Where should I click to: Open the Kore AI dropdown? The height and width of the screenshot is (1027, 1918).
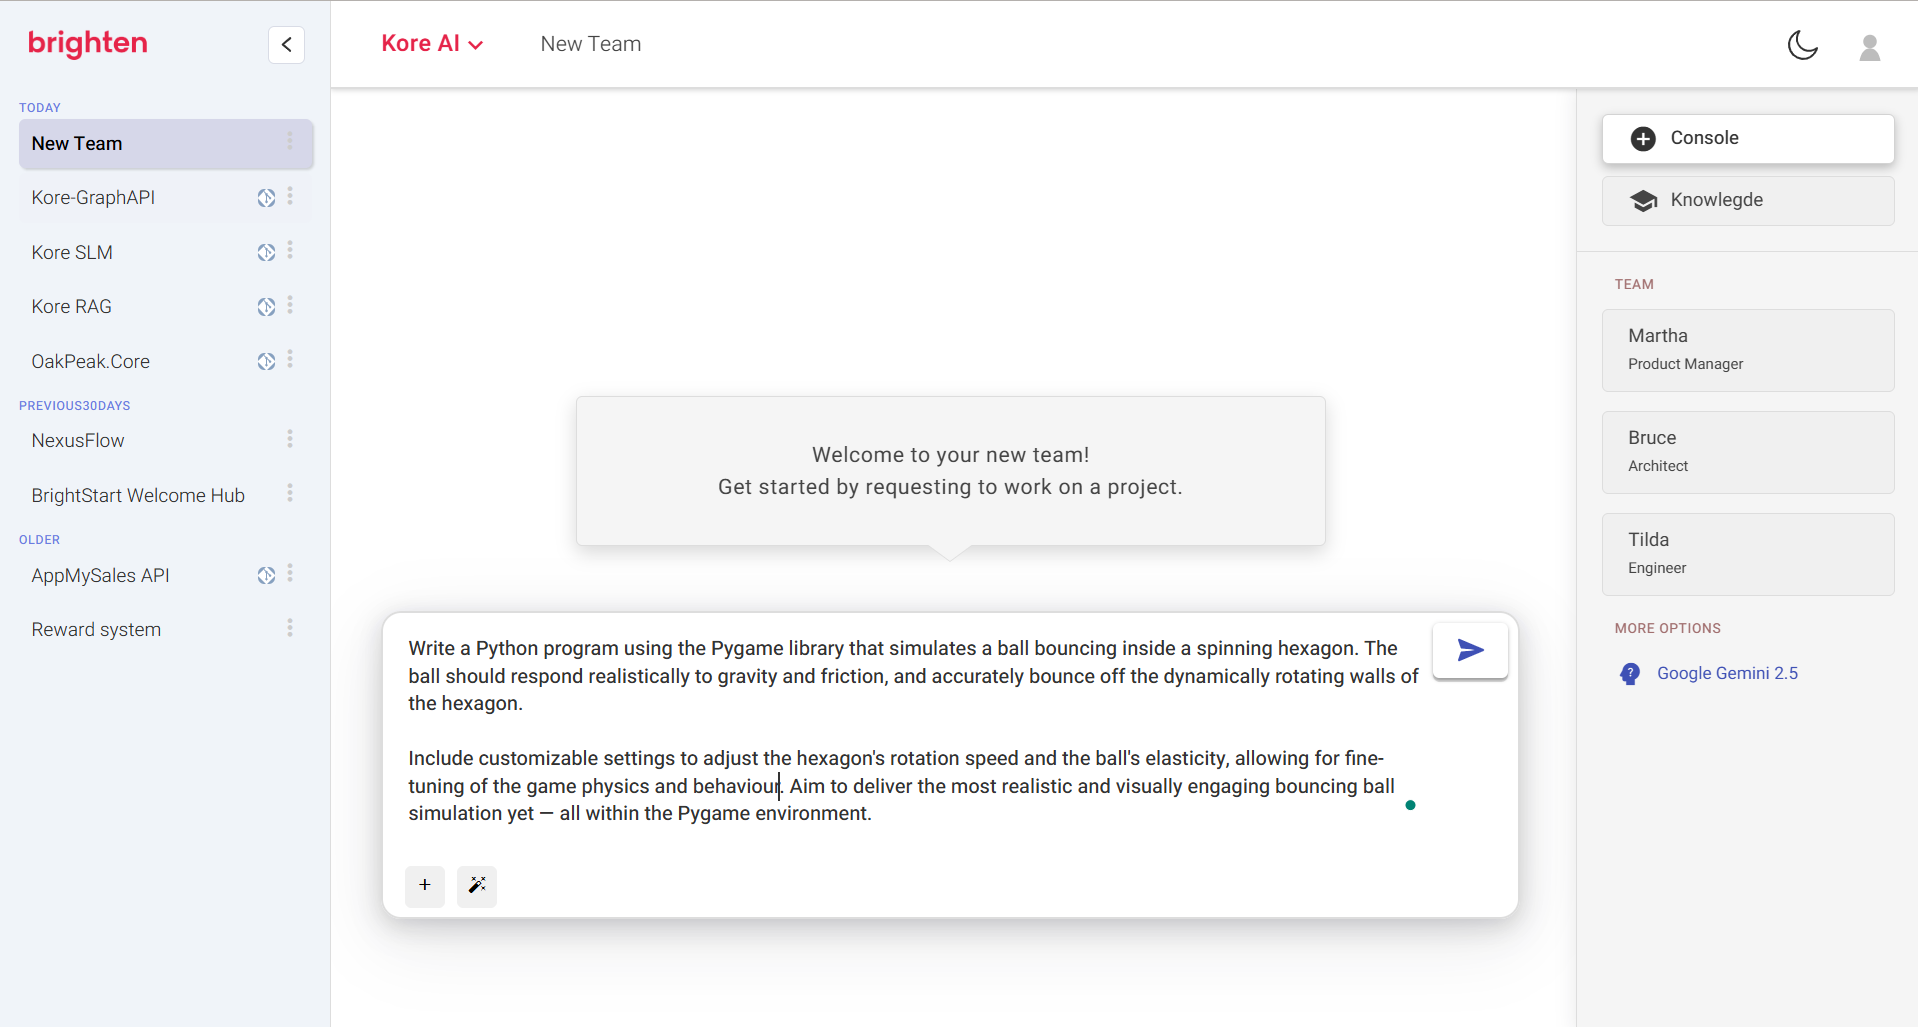[x=432, y=44]
